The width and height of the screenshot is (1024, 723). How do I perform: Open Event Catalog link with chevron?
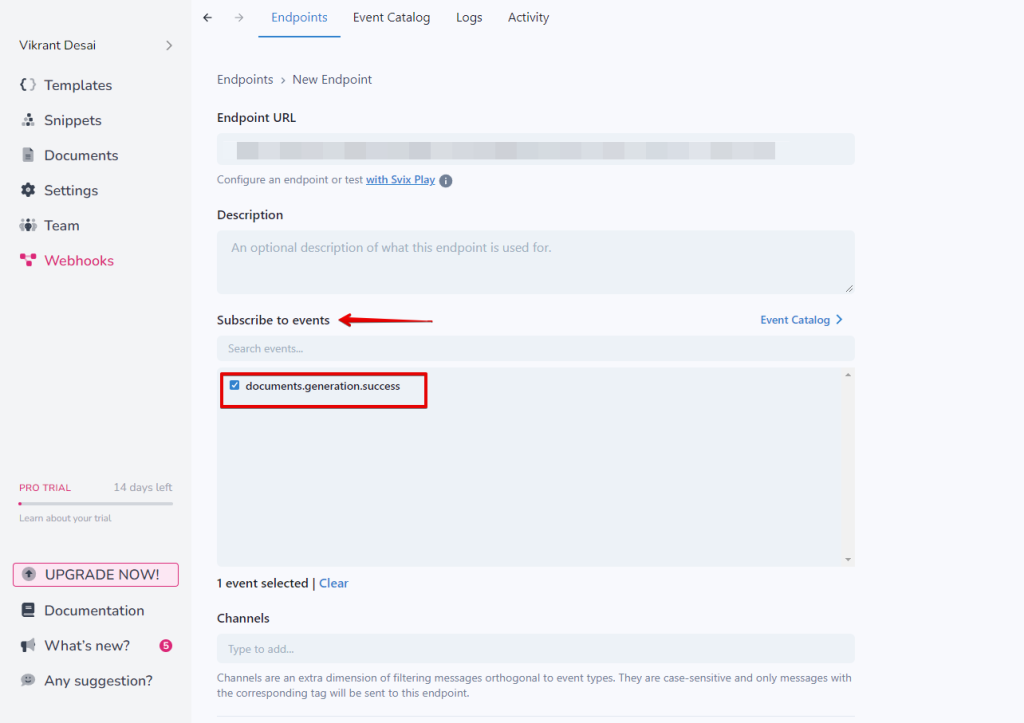point(801,320)
